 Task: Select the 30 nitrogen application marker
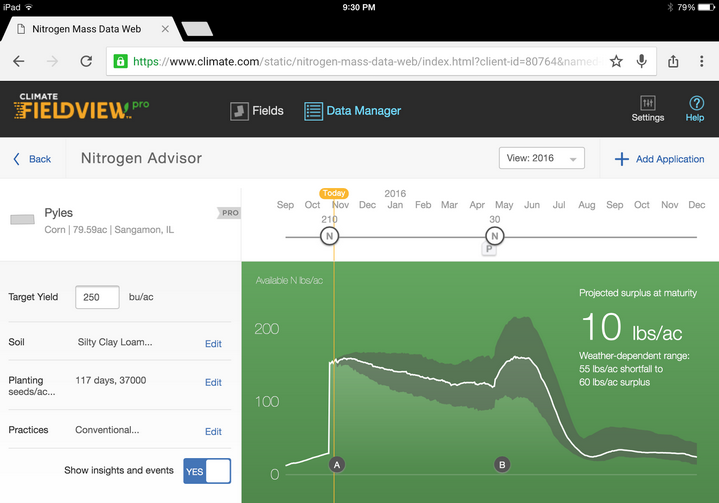pos(494,236)
